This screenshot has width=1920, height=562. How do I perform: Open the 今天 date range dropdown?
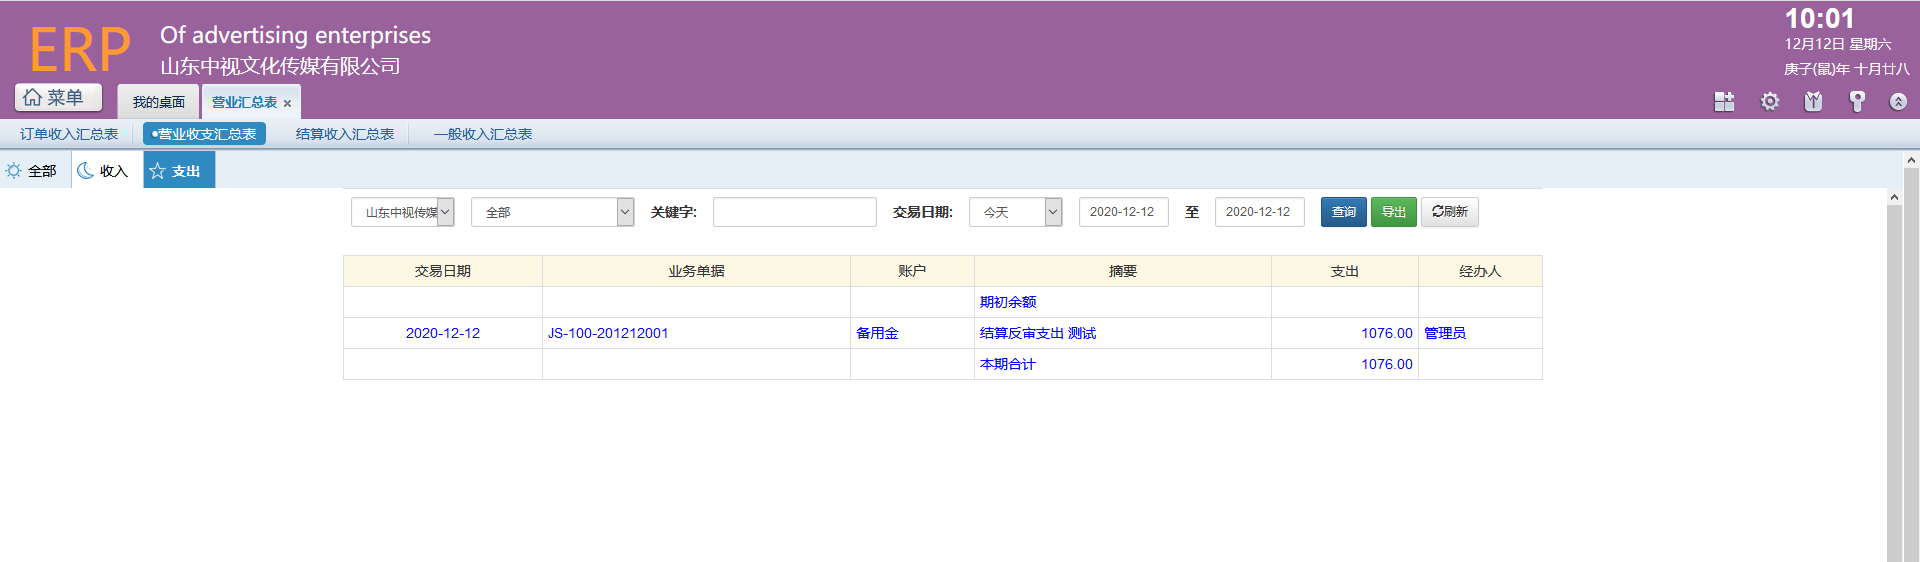pos(1015,212)
